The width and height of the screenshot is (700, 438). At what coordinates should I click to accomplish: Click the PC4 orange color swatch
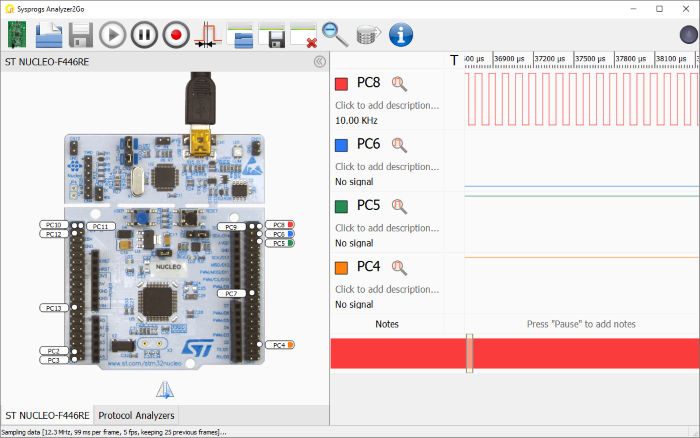(x=342, y=267)
